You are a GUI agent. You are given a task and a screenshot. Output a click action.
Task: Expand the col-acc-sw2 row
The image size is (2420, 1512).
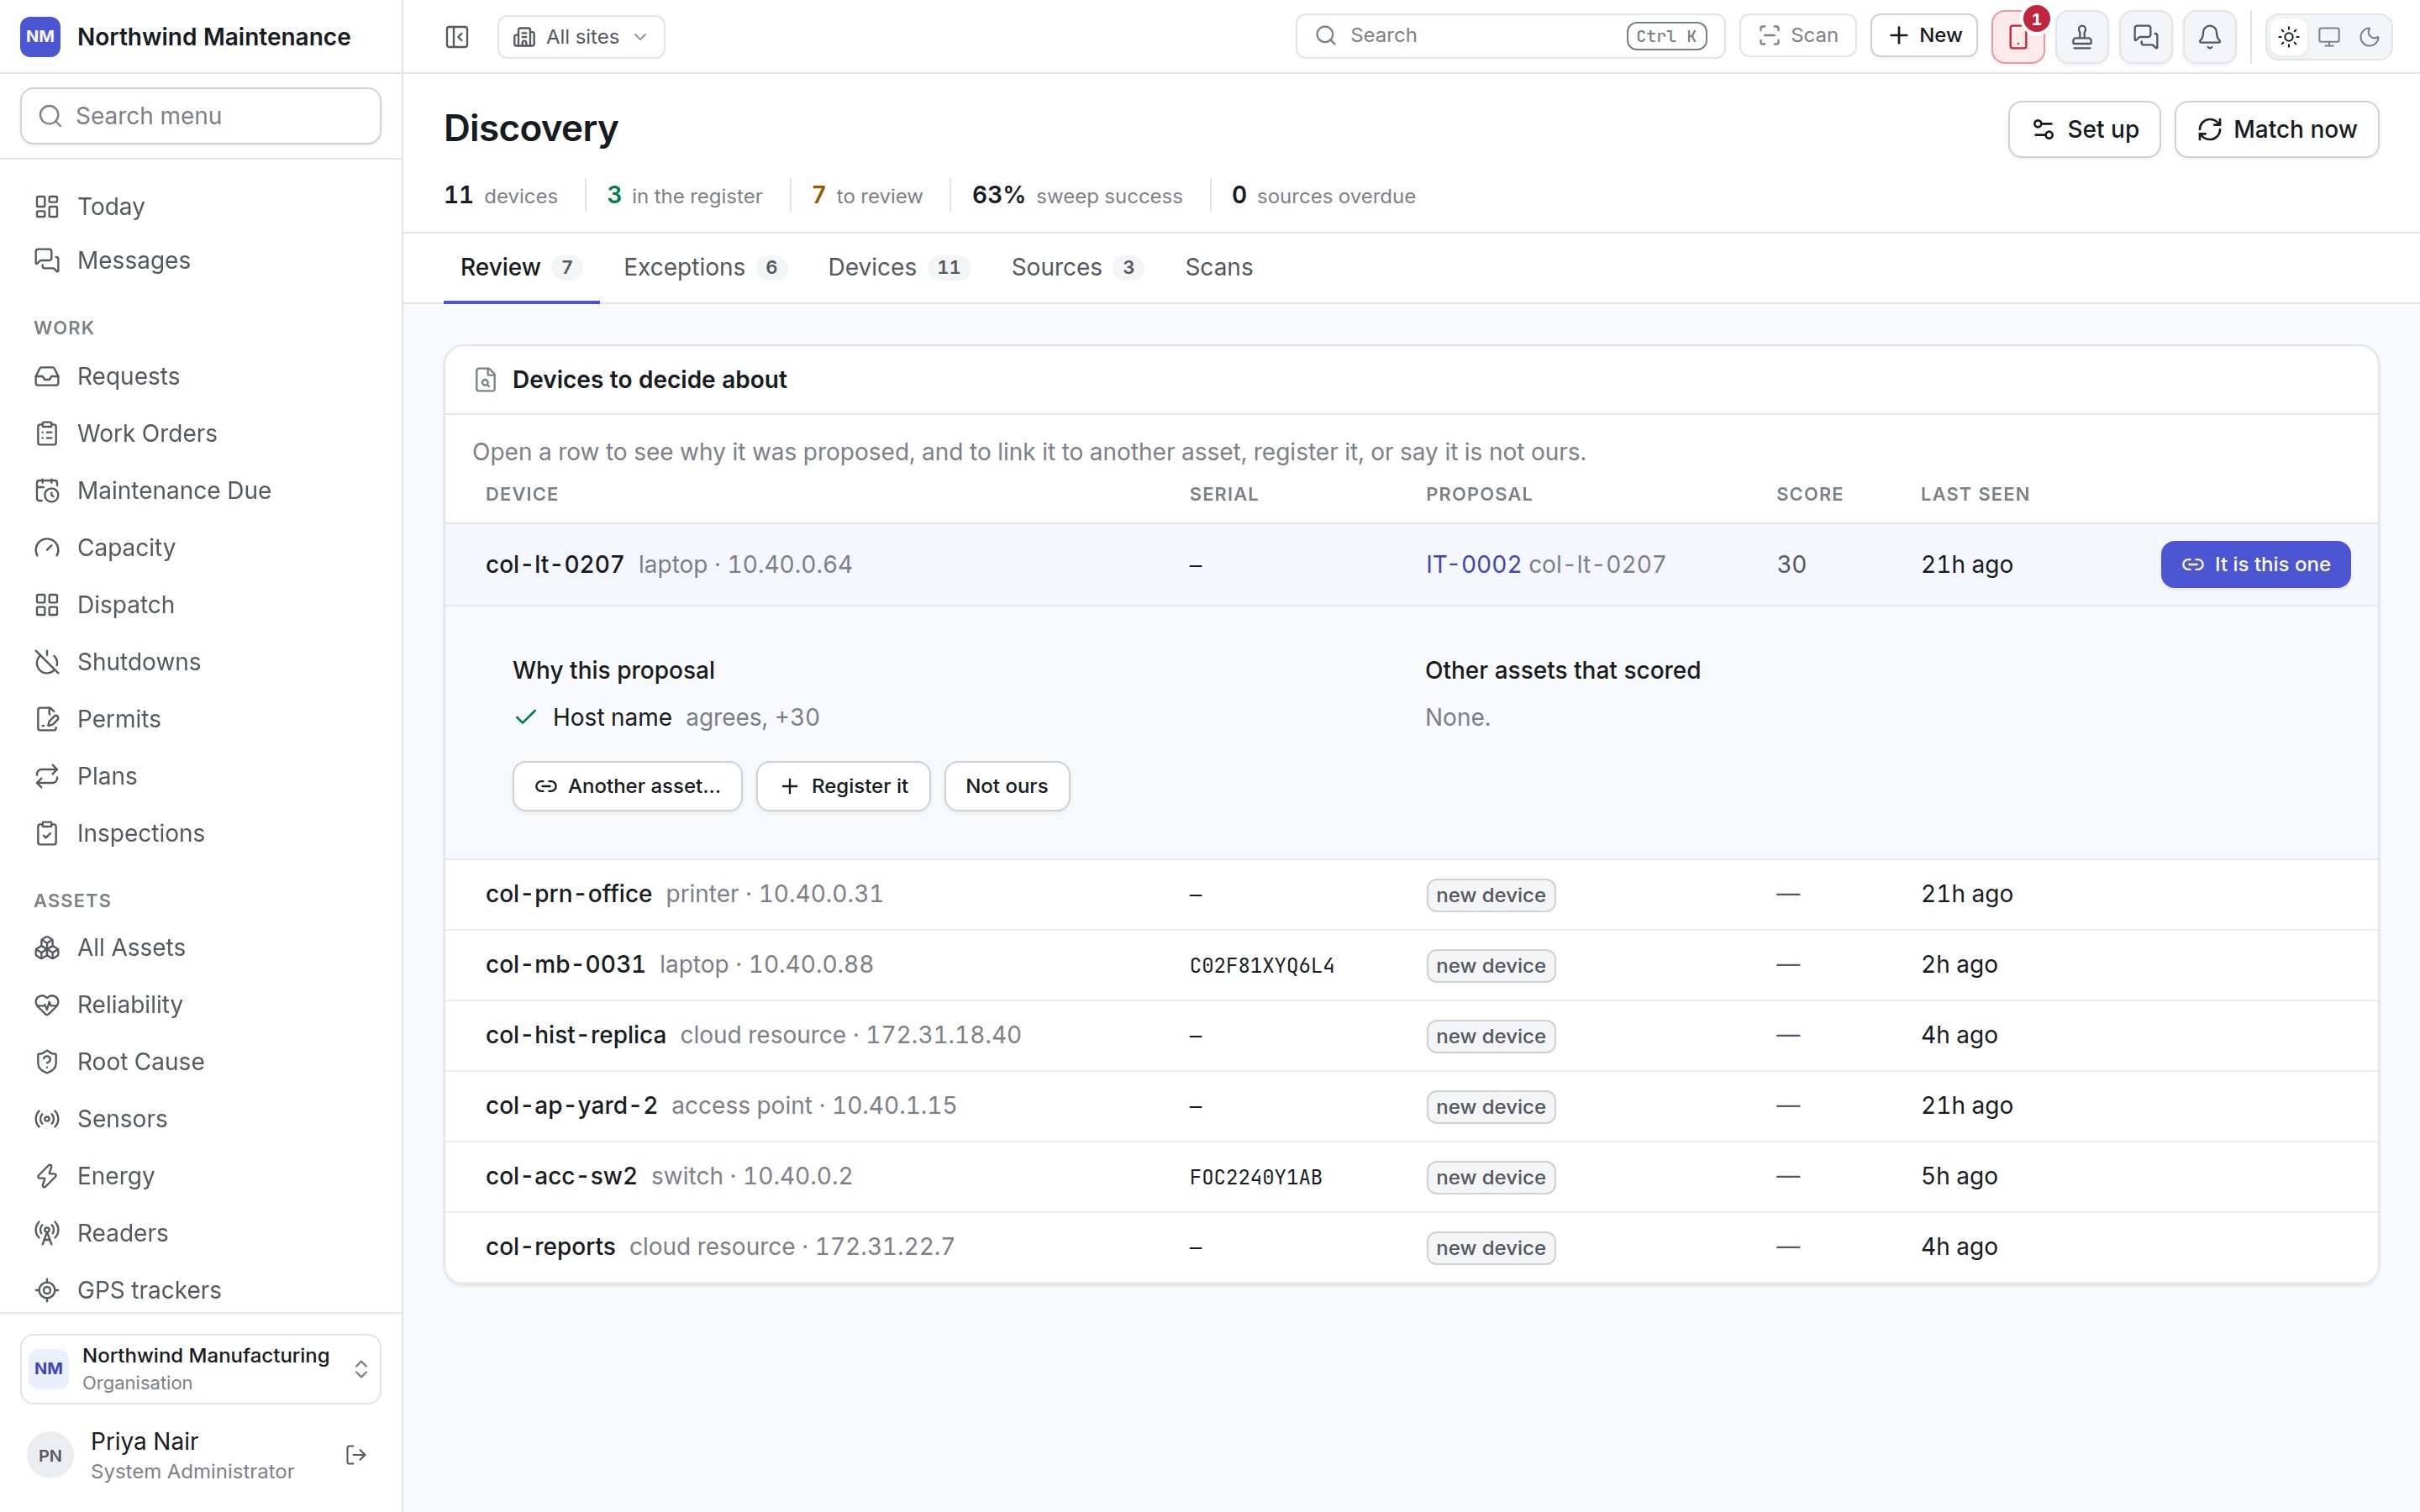1411,1176
